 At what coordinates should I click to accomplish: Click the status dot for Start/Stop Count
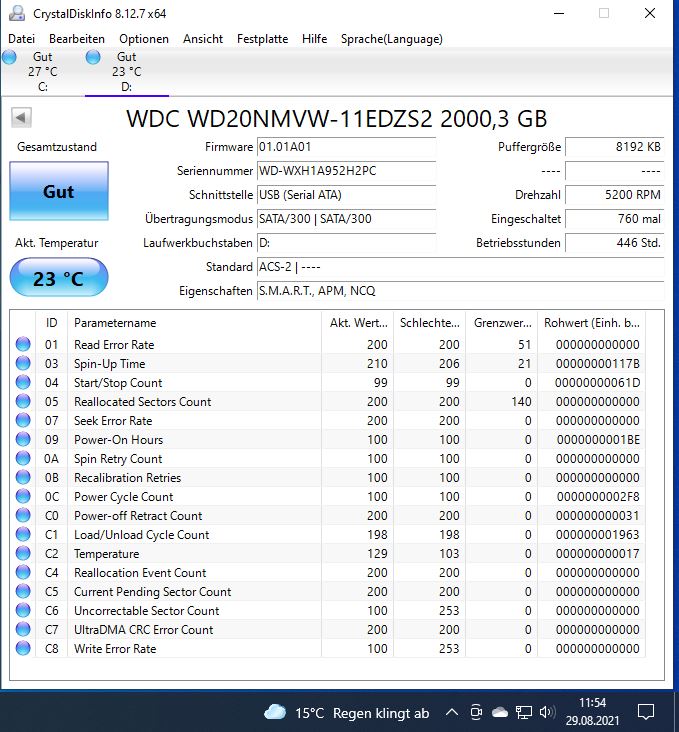coord(23,382)
